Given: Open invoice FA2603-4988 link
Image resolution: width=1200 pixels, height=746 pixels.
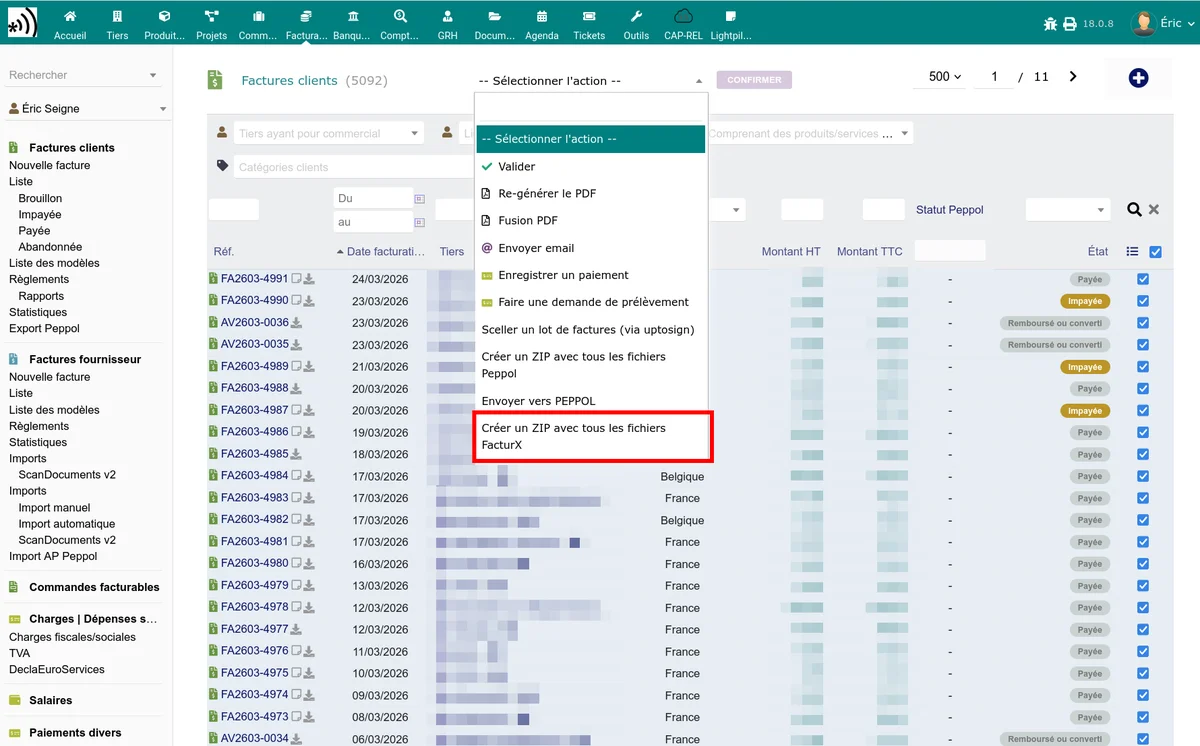Looking at the screenshot, I should (255, 388).
